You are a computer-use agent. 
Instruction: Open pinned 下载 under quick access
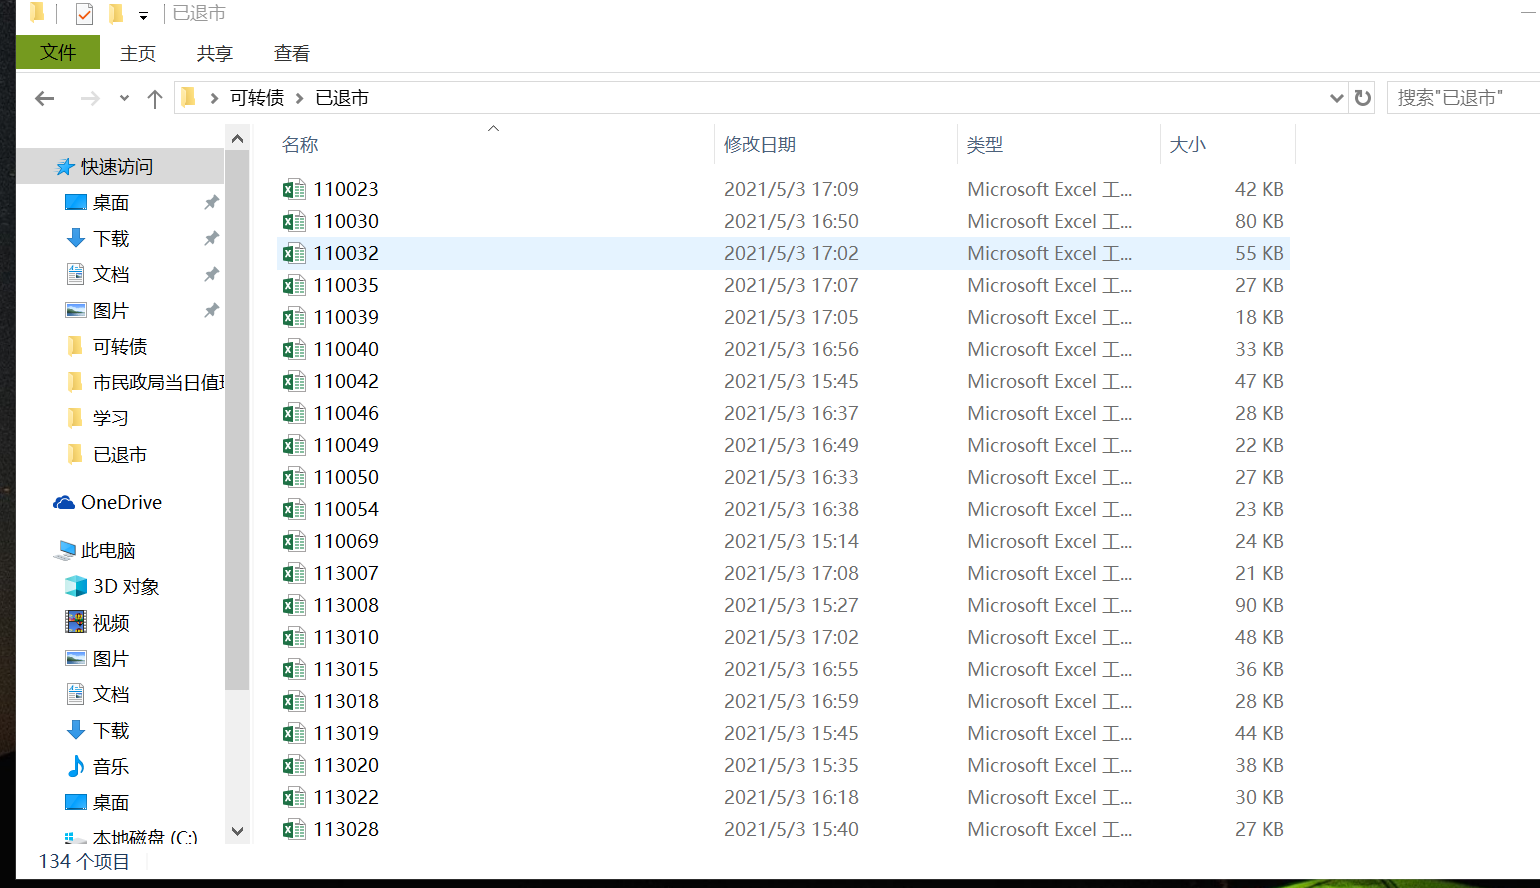coord(110,239)
